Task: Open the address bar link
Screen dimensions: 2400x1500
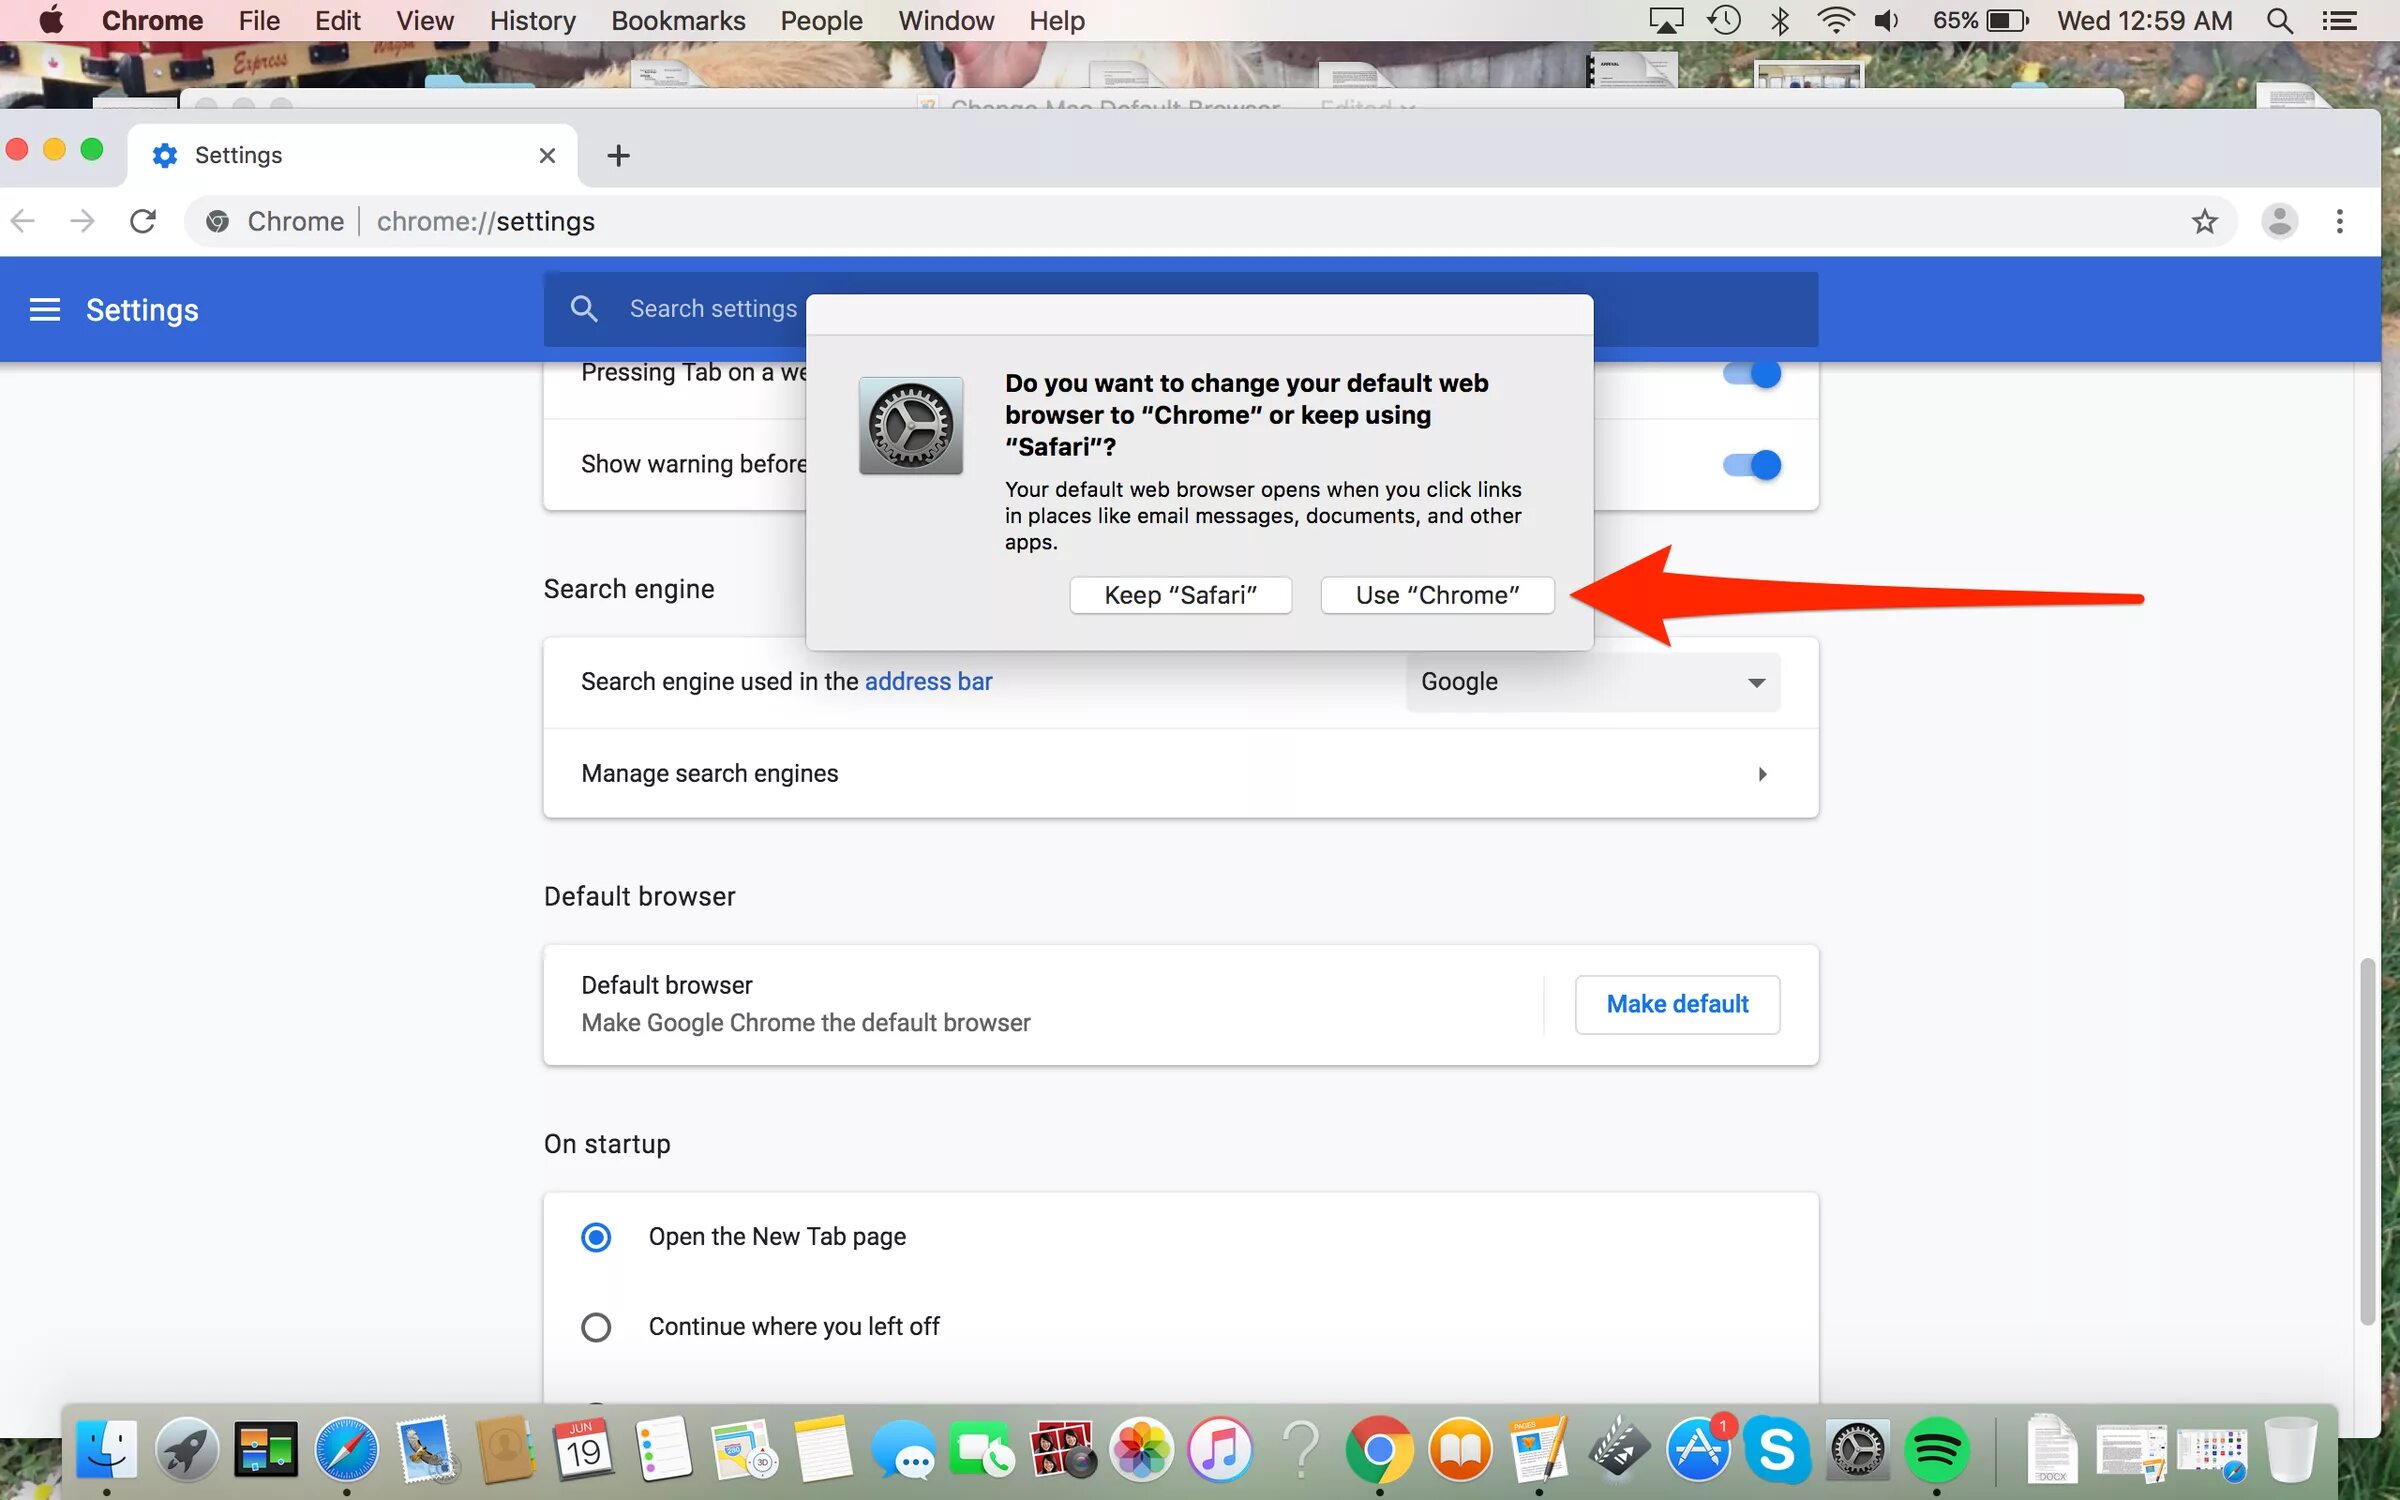Action: 928,681
